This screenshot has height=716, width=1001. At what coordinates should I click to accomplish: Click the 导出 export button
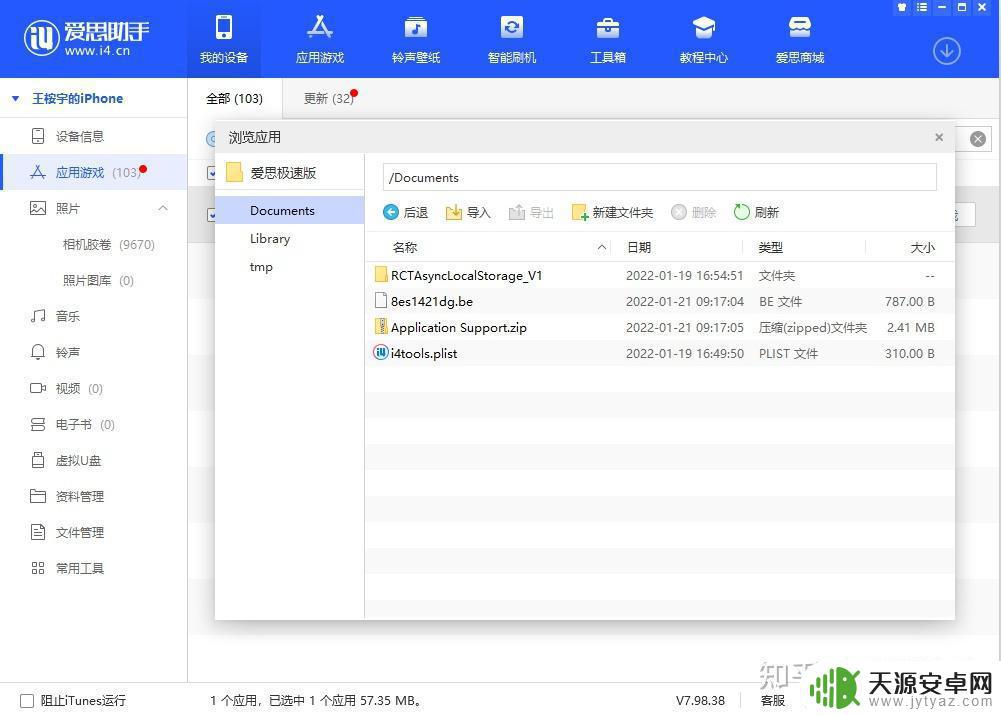[531, 213]
